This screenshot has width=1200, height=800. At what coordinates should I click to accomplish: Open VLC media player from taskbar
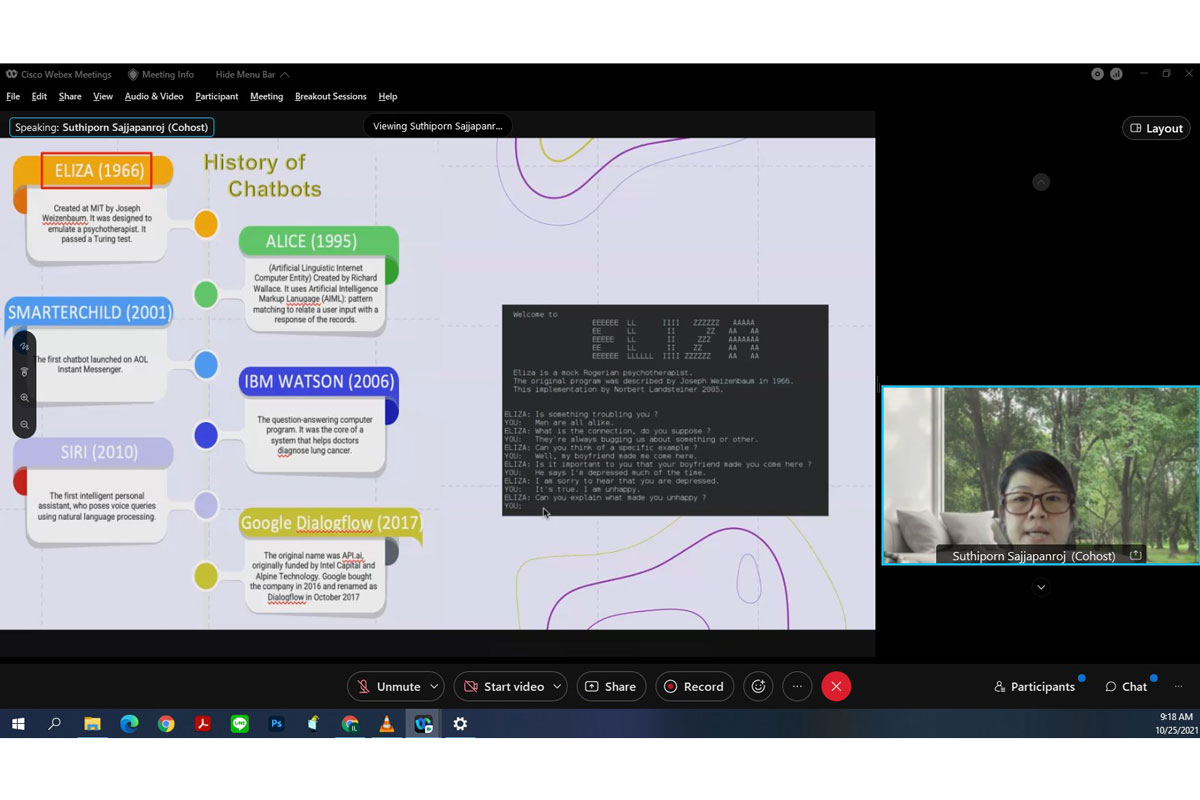[386, 724]
